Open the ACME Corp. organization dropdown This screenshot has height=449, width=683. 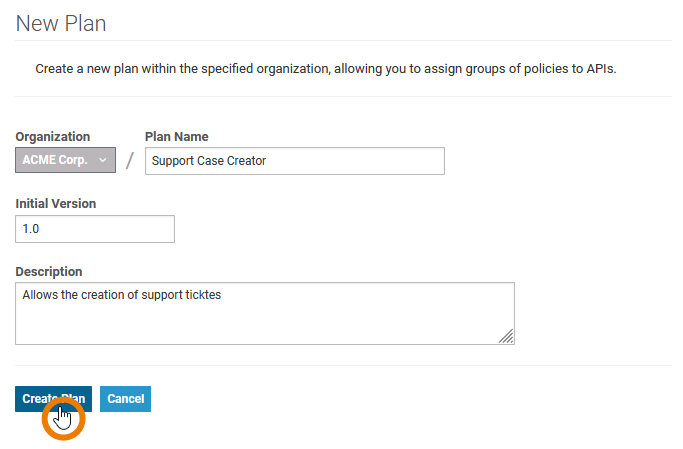[x=65, y=160]
